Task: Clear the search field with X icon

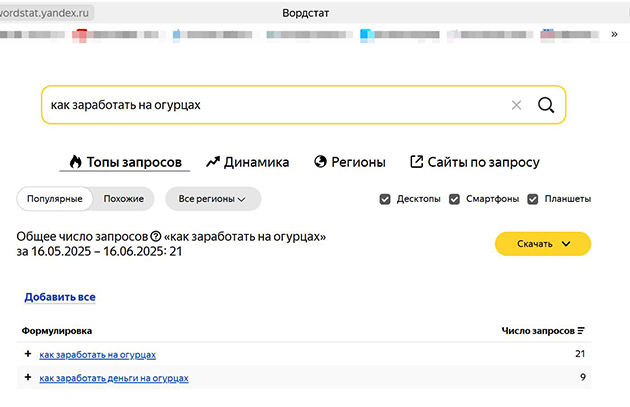Action: point(516,105)
